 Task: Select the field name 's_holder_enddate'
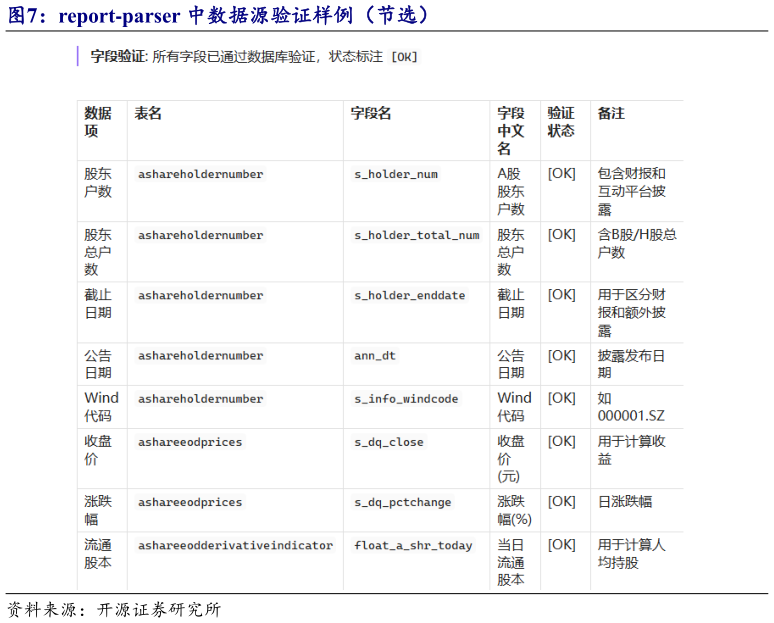click(410, 296)
